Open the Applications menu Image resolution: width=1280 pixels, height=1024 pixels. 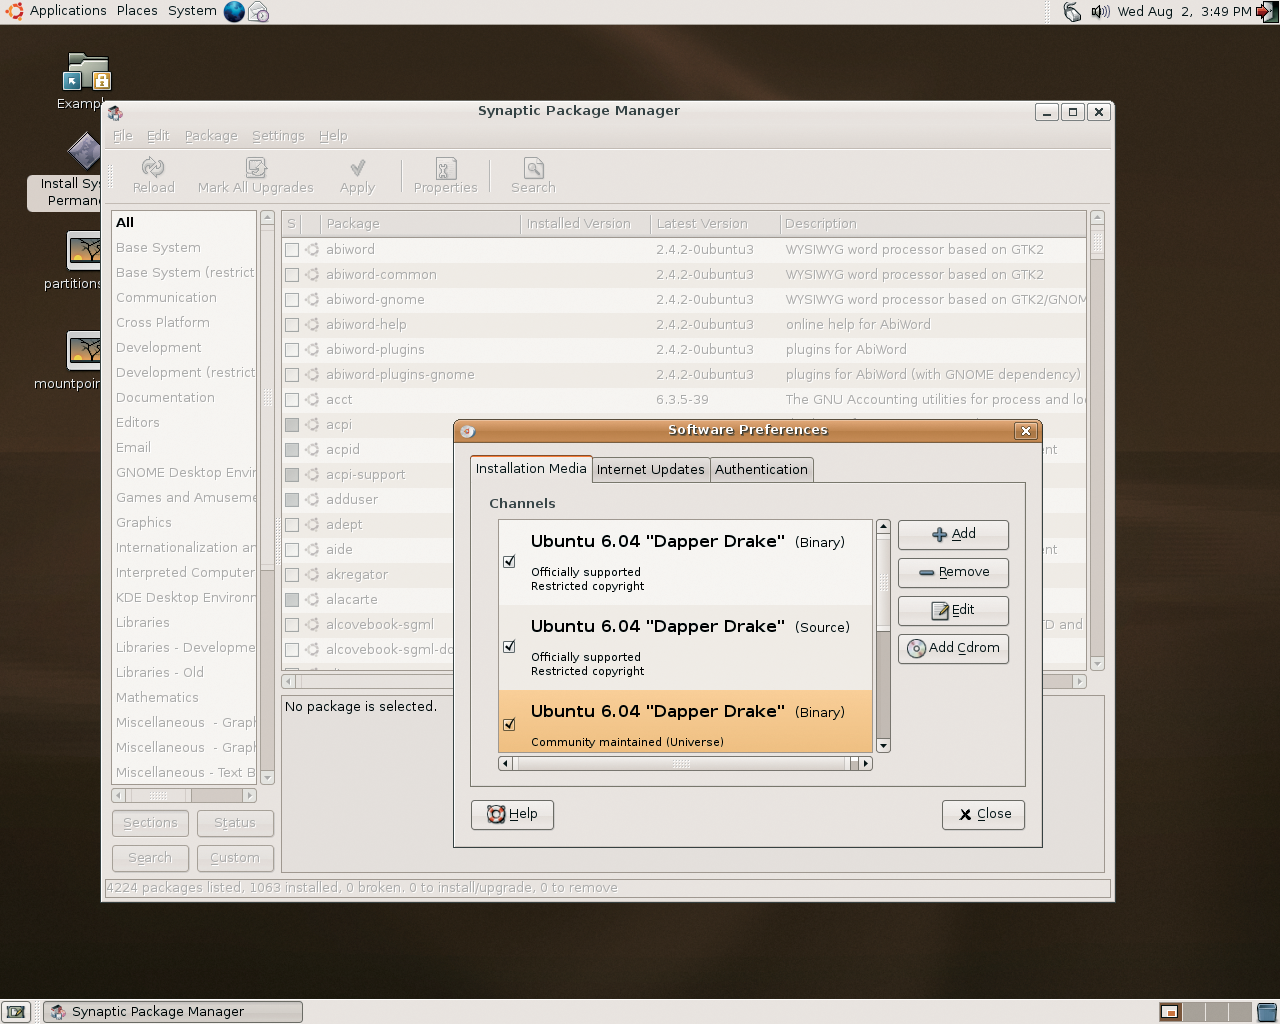(x=68, y=11)
